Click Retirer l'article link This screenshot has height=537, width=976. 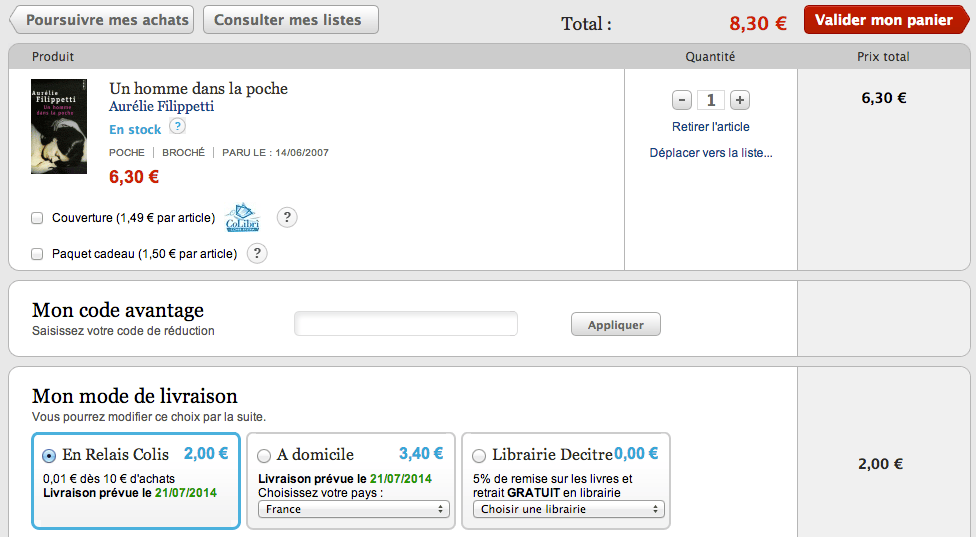pos(711,127)
